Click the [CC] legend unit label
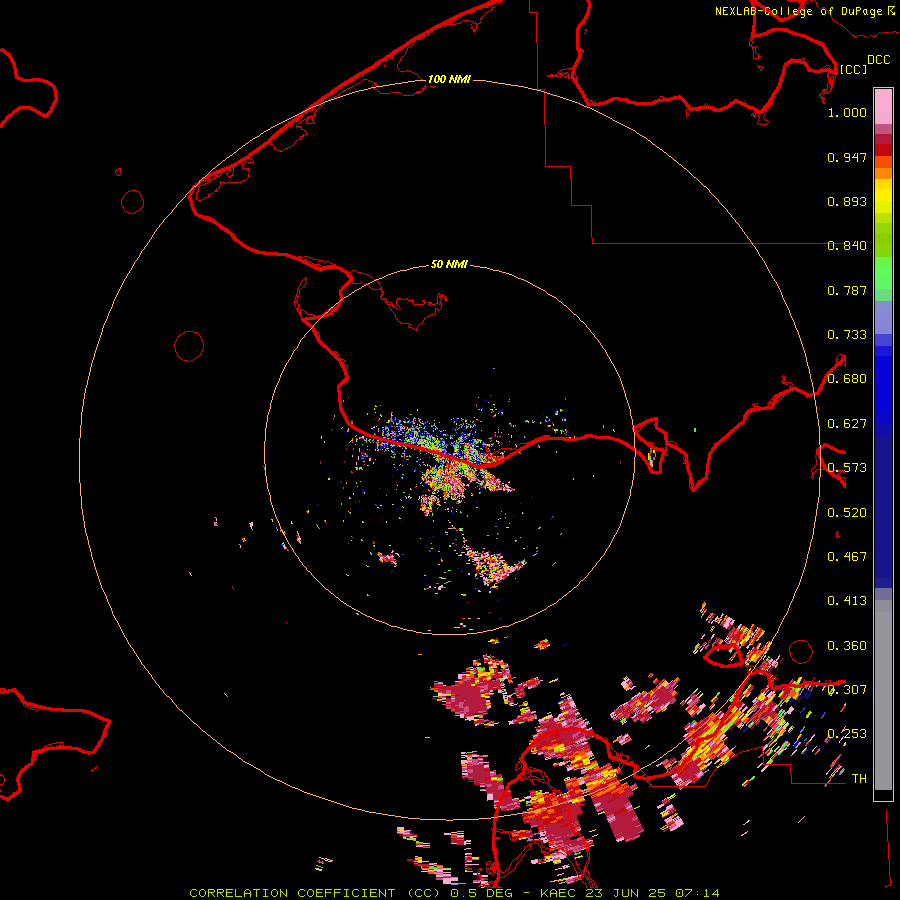 853,69
